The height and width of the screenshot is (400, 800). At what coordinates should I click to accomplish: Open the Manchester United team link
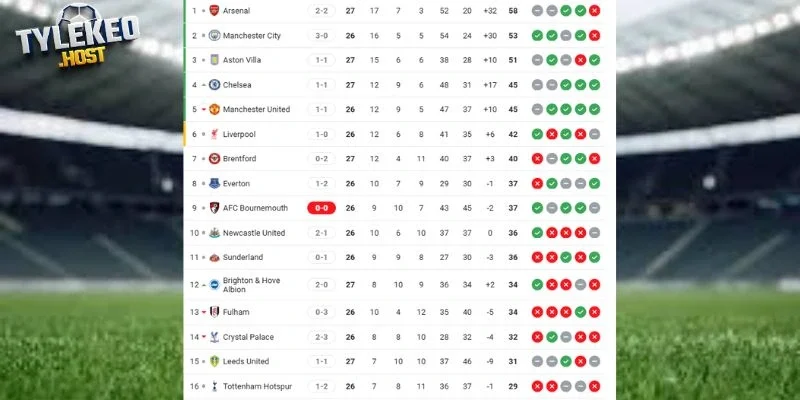256,109
